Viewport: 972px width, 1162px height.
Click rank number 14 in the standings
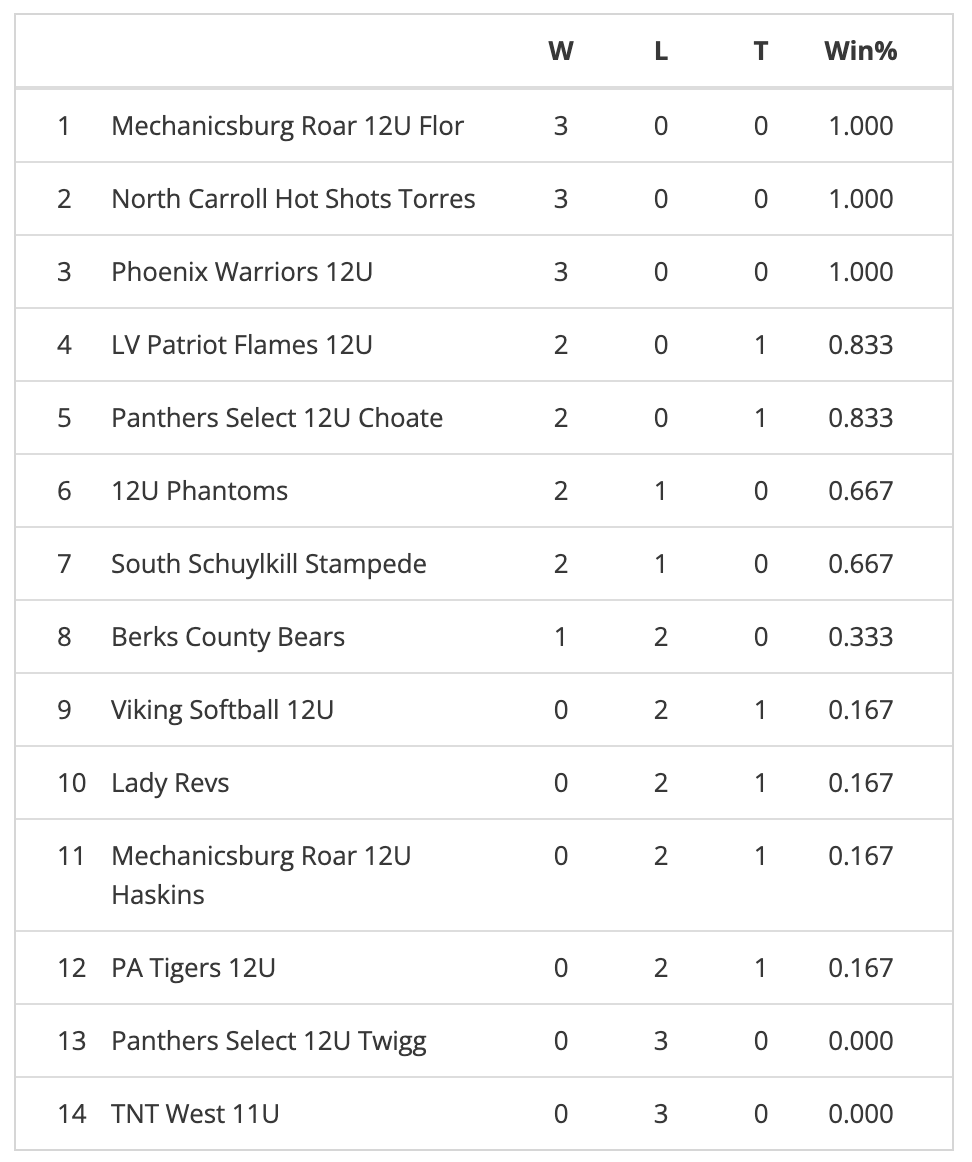[x=72, y=1114]
